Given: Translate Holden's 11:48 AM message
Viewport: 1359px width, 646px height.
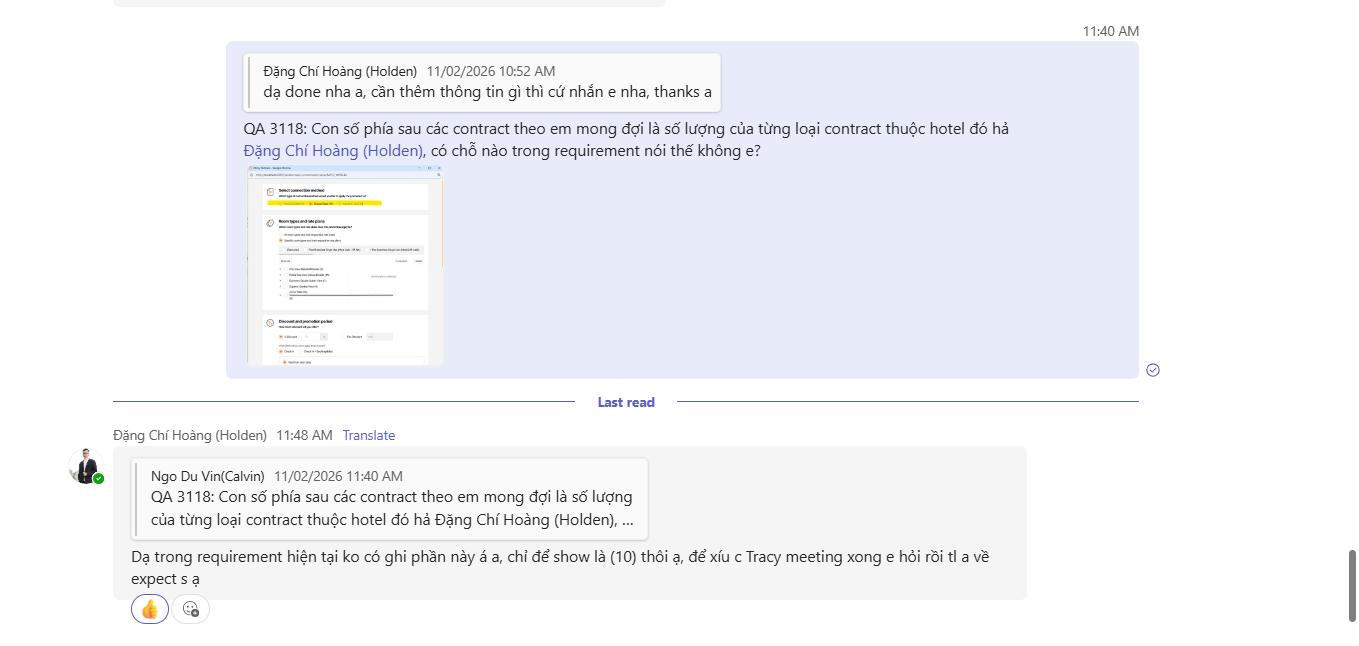Looking at the screenshot, I should coord(369,435).
